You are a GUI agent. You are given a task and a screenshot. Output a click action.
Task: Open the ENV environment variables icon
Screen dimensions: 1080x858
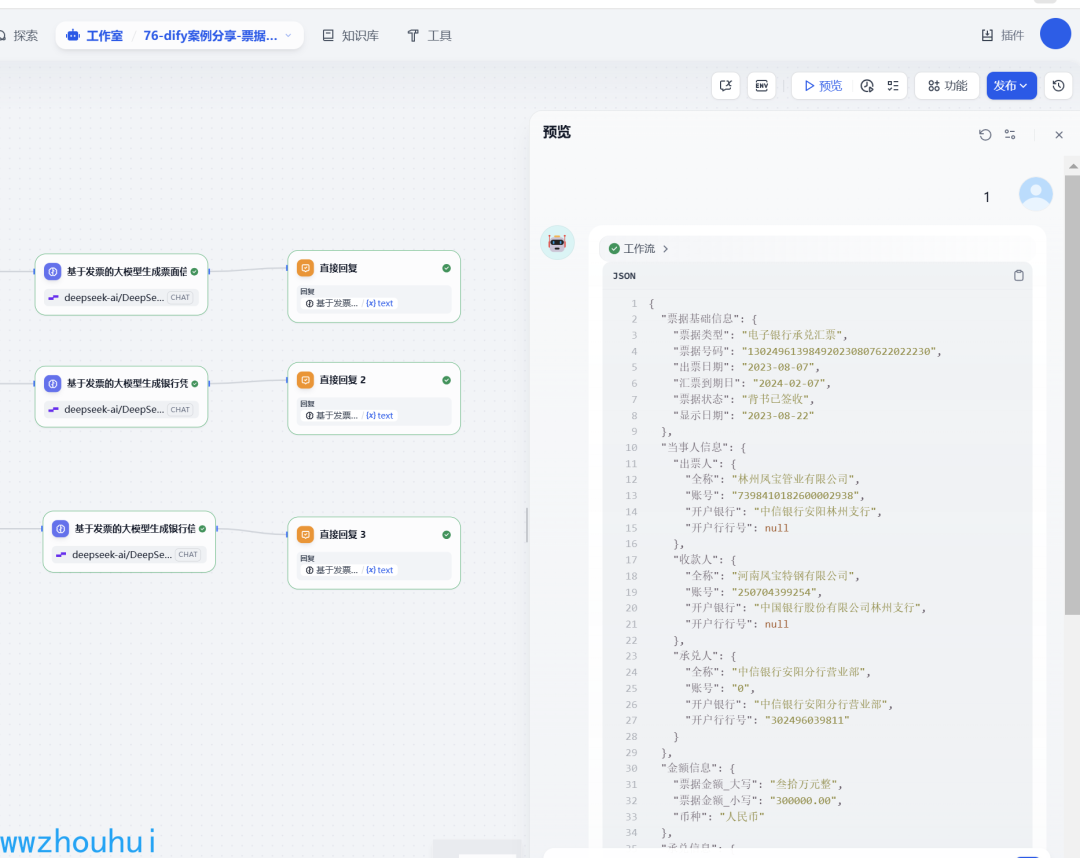tap(762, 85)
